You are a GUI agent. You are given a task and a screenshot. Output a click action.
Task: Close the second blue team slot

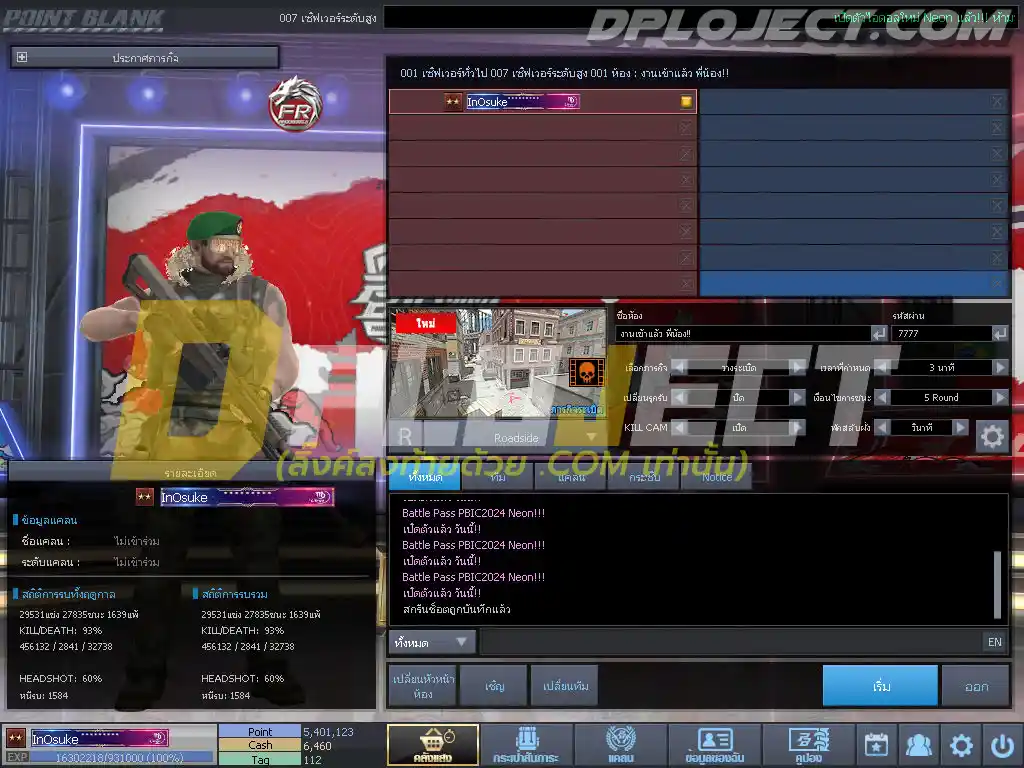pyautogui.click(x=997, y=127)
